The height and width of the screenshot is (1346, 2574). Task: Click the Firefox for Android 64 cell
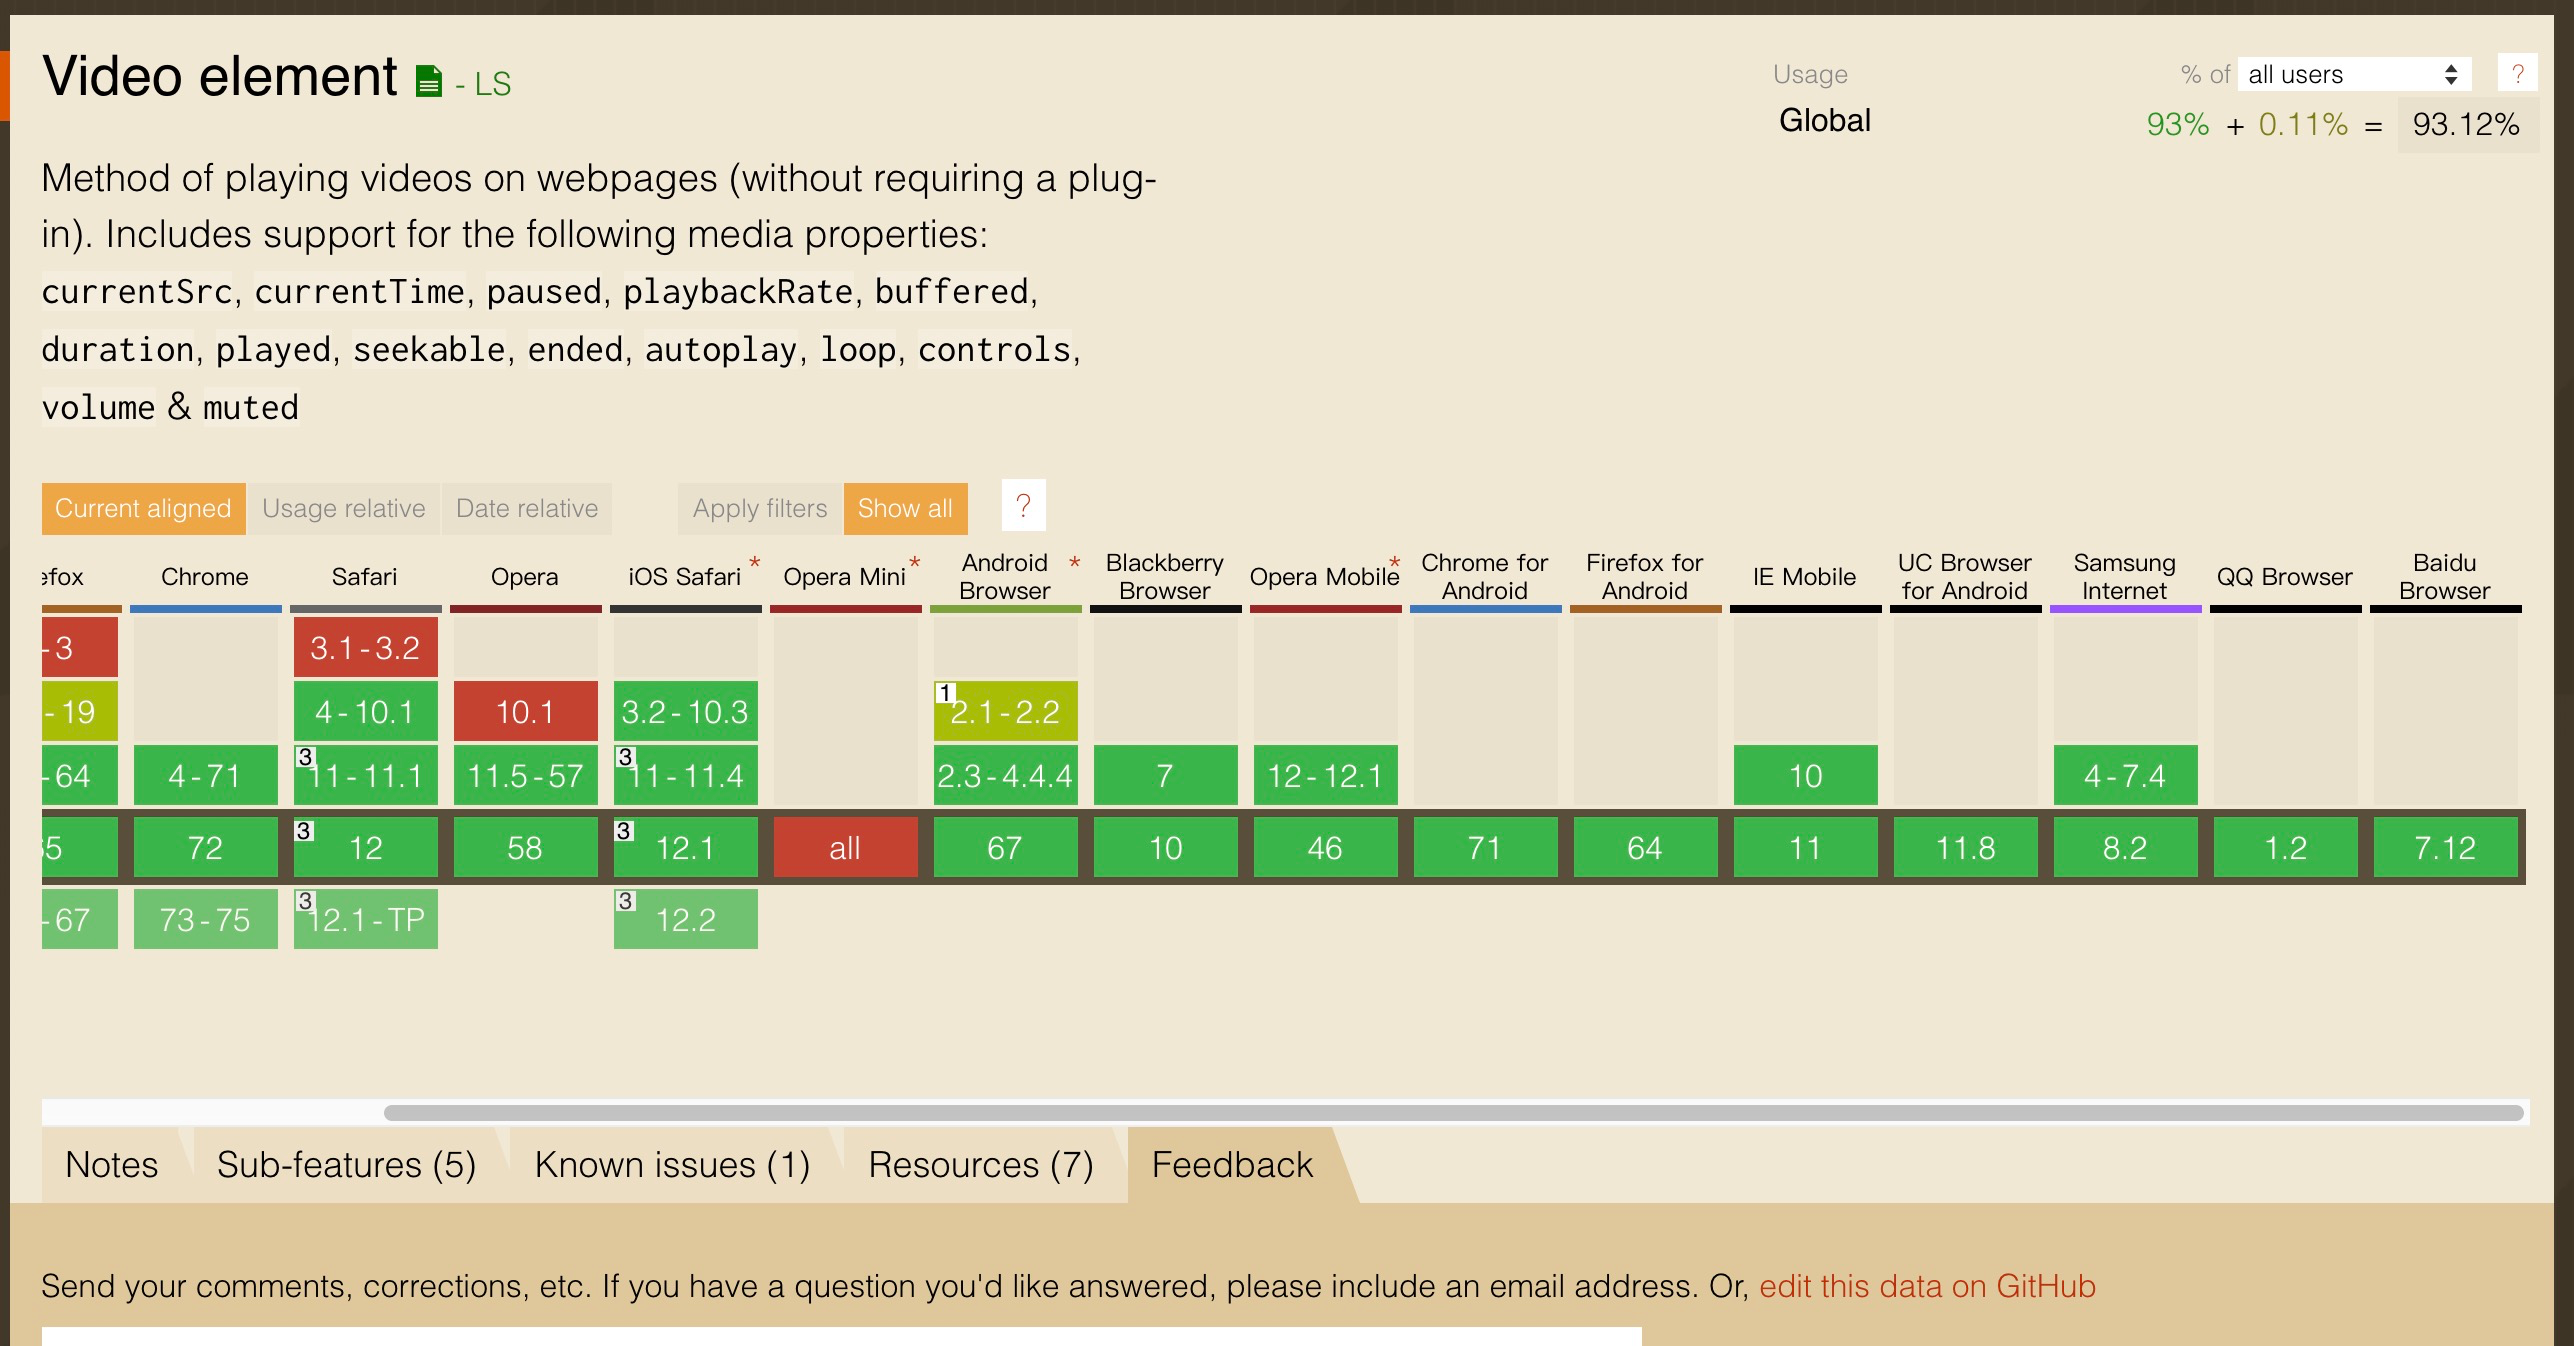(1646, 848)
